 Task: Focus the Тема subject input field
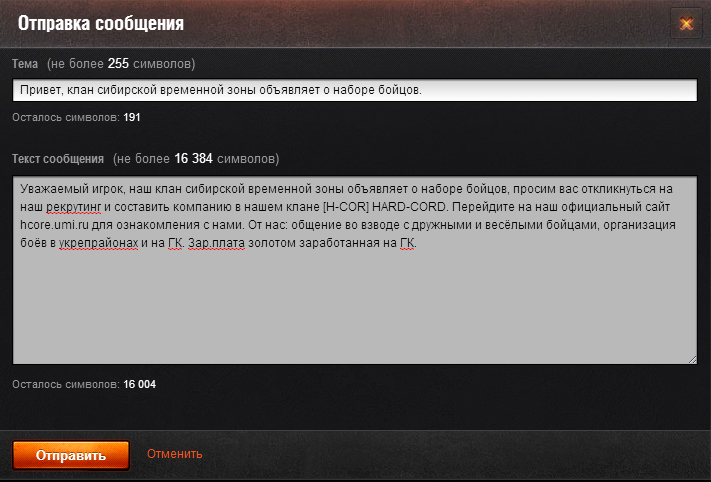click(355, 90)
